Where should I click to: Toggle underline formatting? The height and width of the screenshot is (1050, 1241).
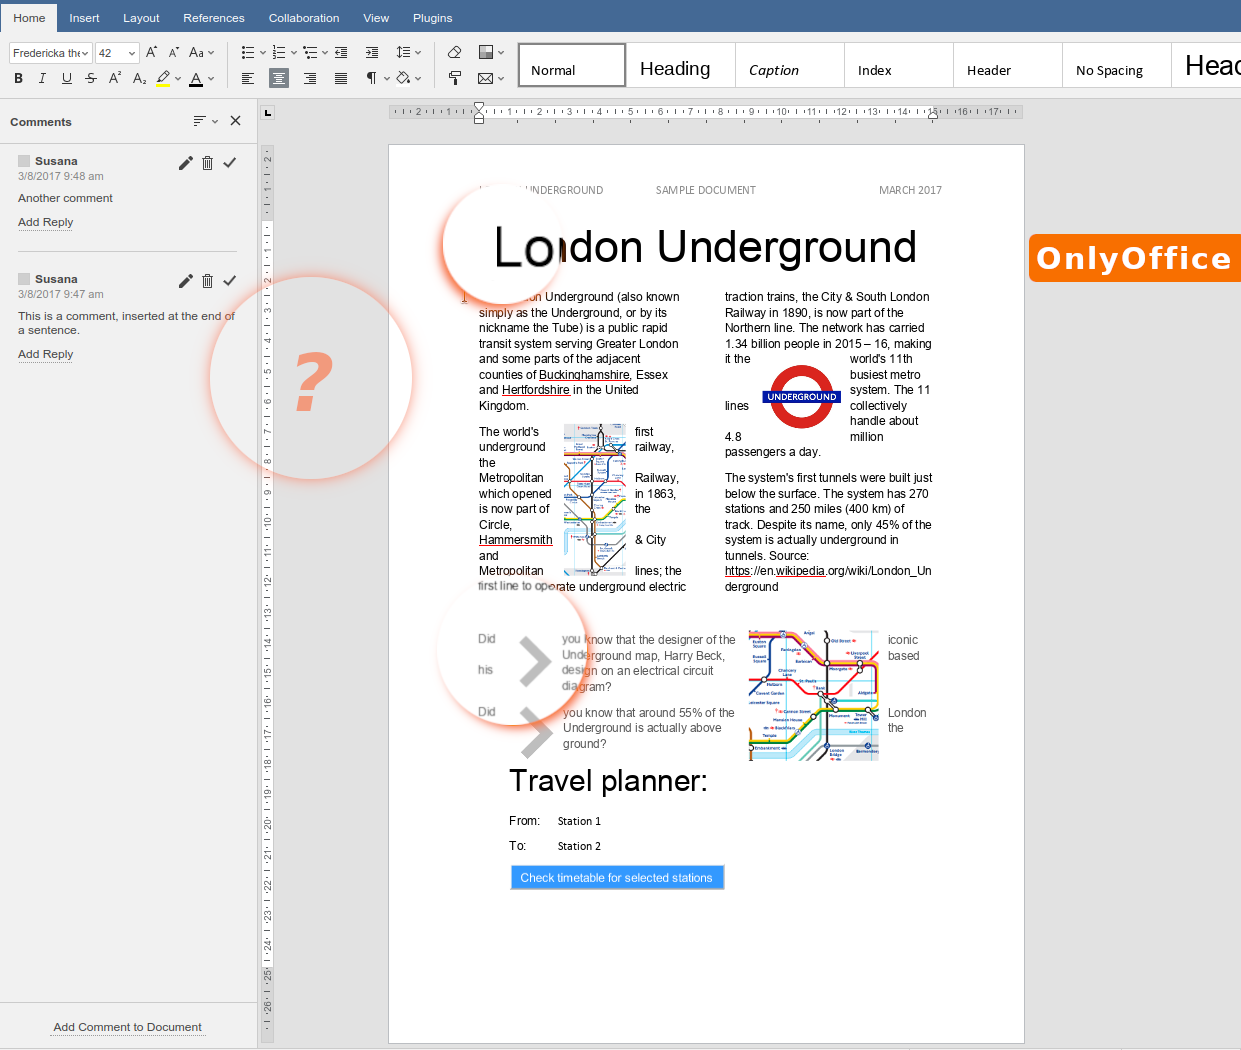67,78
